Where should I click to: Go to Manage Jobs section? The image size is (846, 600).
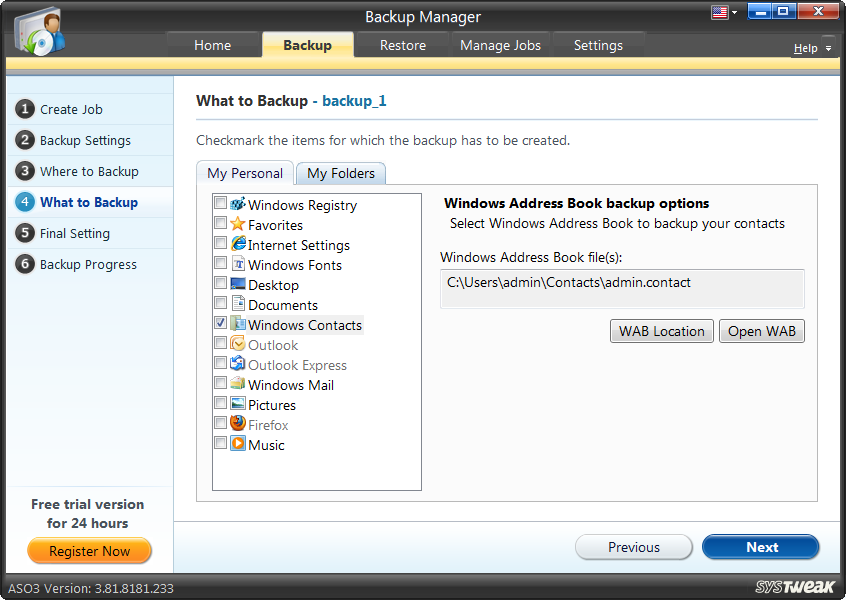[500, 44]
